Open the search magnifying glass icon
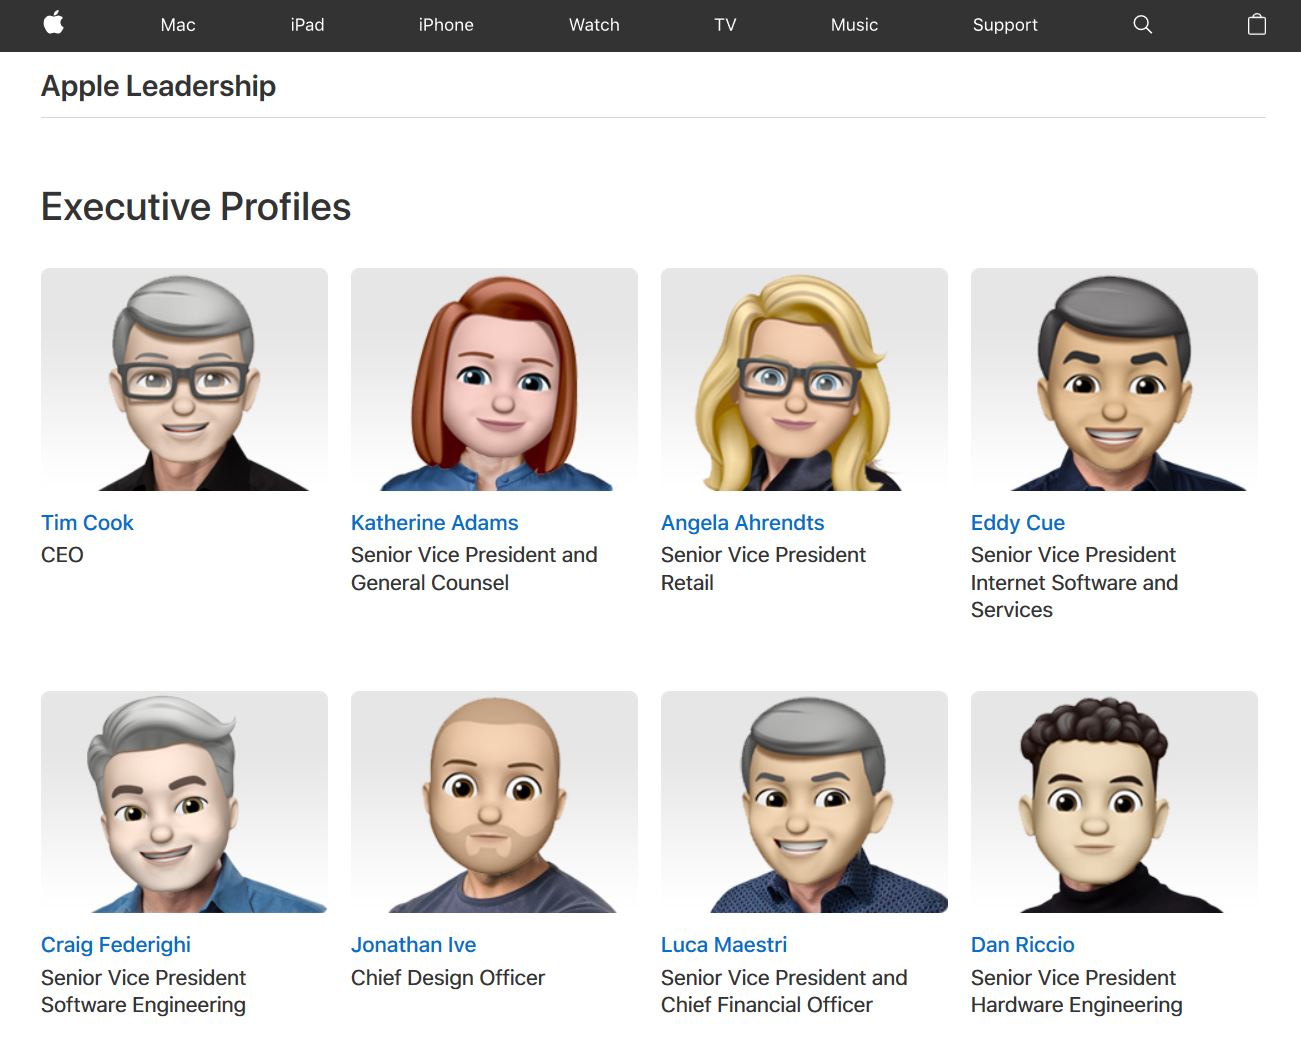Screen dimensions: 1301x1057 [1142, 25]
